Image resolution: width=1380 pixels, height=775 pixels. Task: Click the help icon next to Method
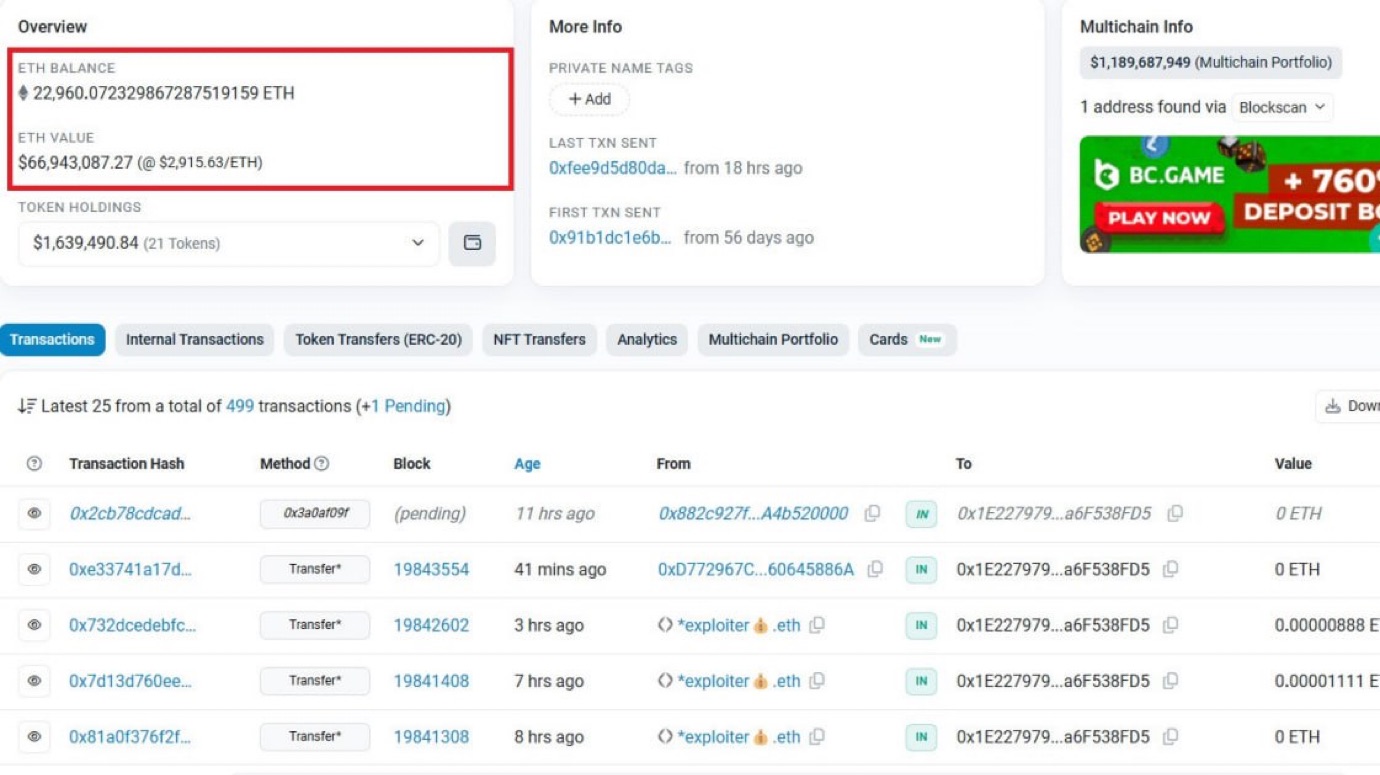(x=322, y=464)
